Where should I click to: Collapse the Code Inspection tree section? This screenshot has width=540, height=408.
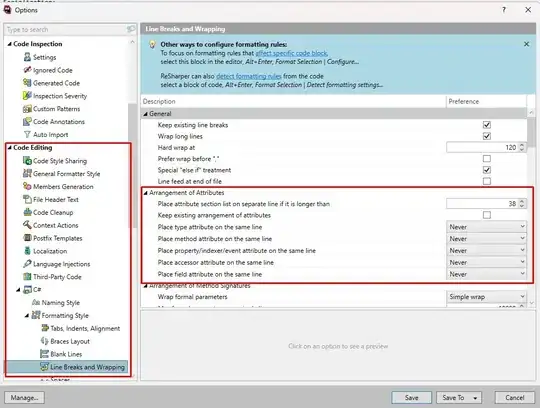pyautogui.click(x=10, y=44)
